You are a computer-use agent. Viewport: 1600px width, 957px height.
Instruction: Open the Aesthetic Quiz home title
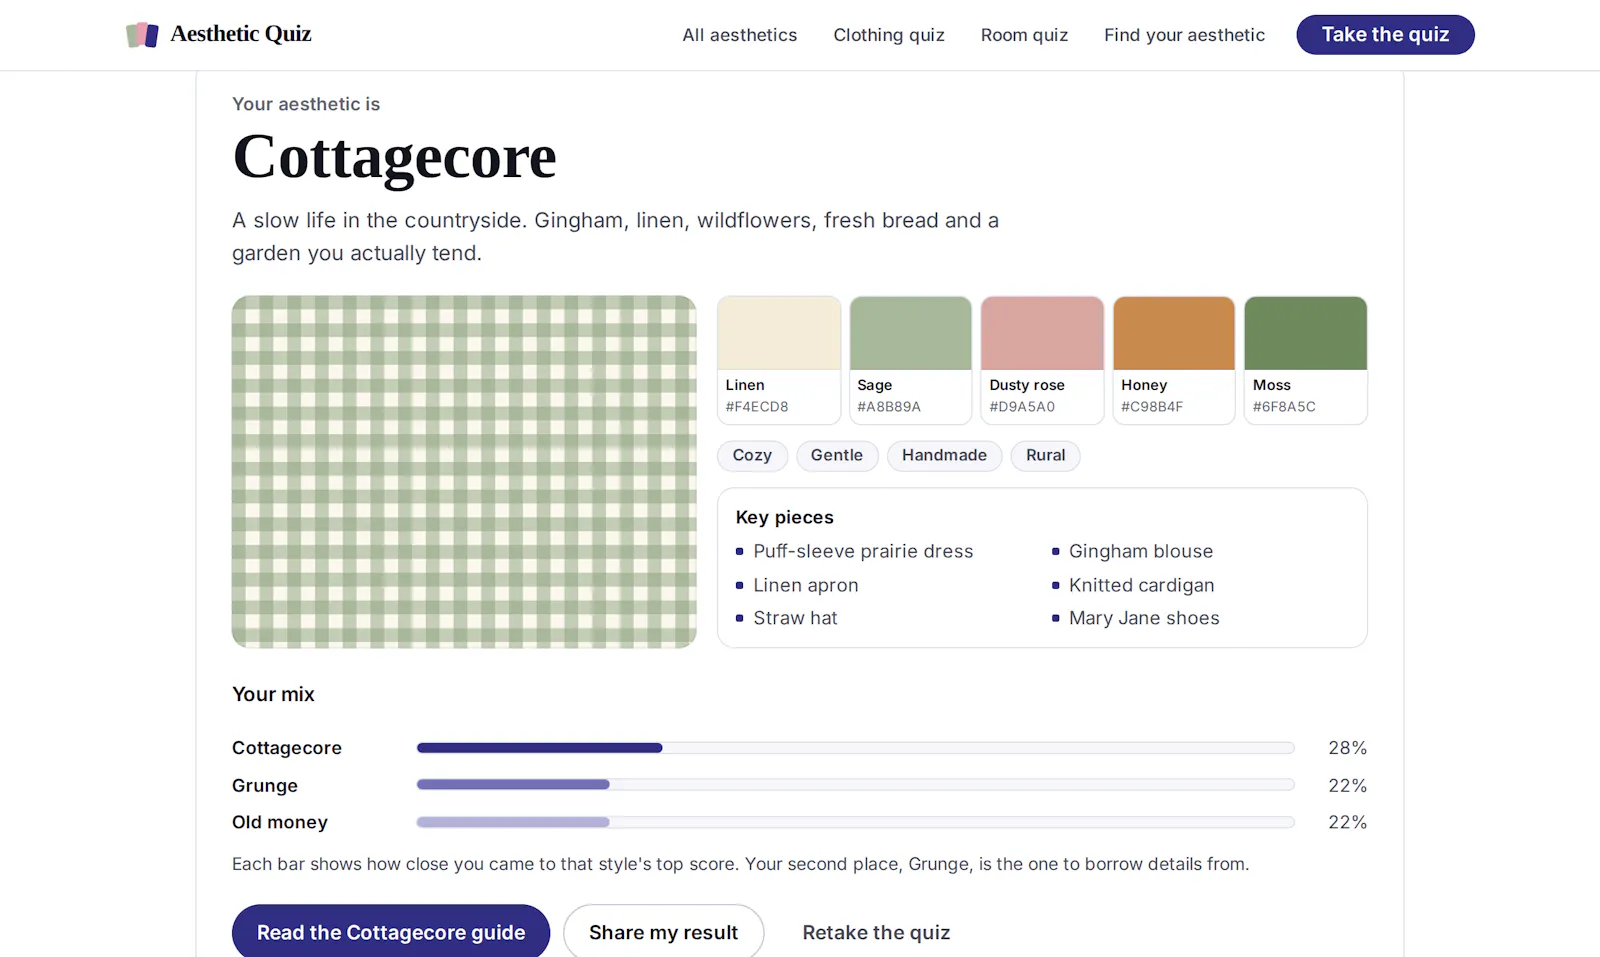coord(241,34)
